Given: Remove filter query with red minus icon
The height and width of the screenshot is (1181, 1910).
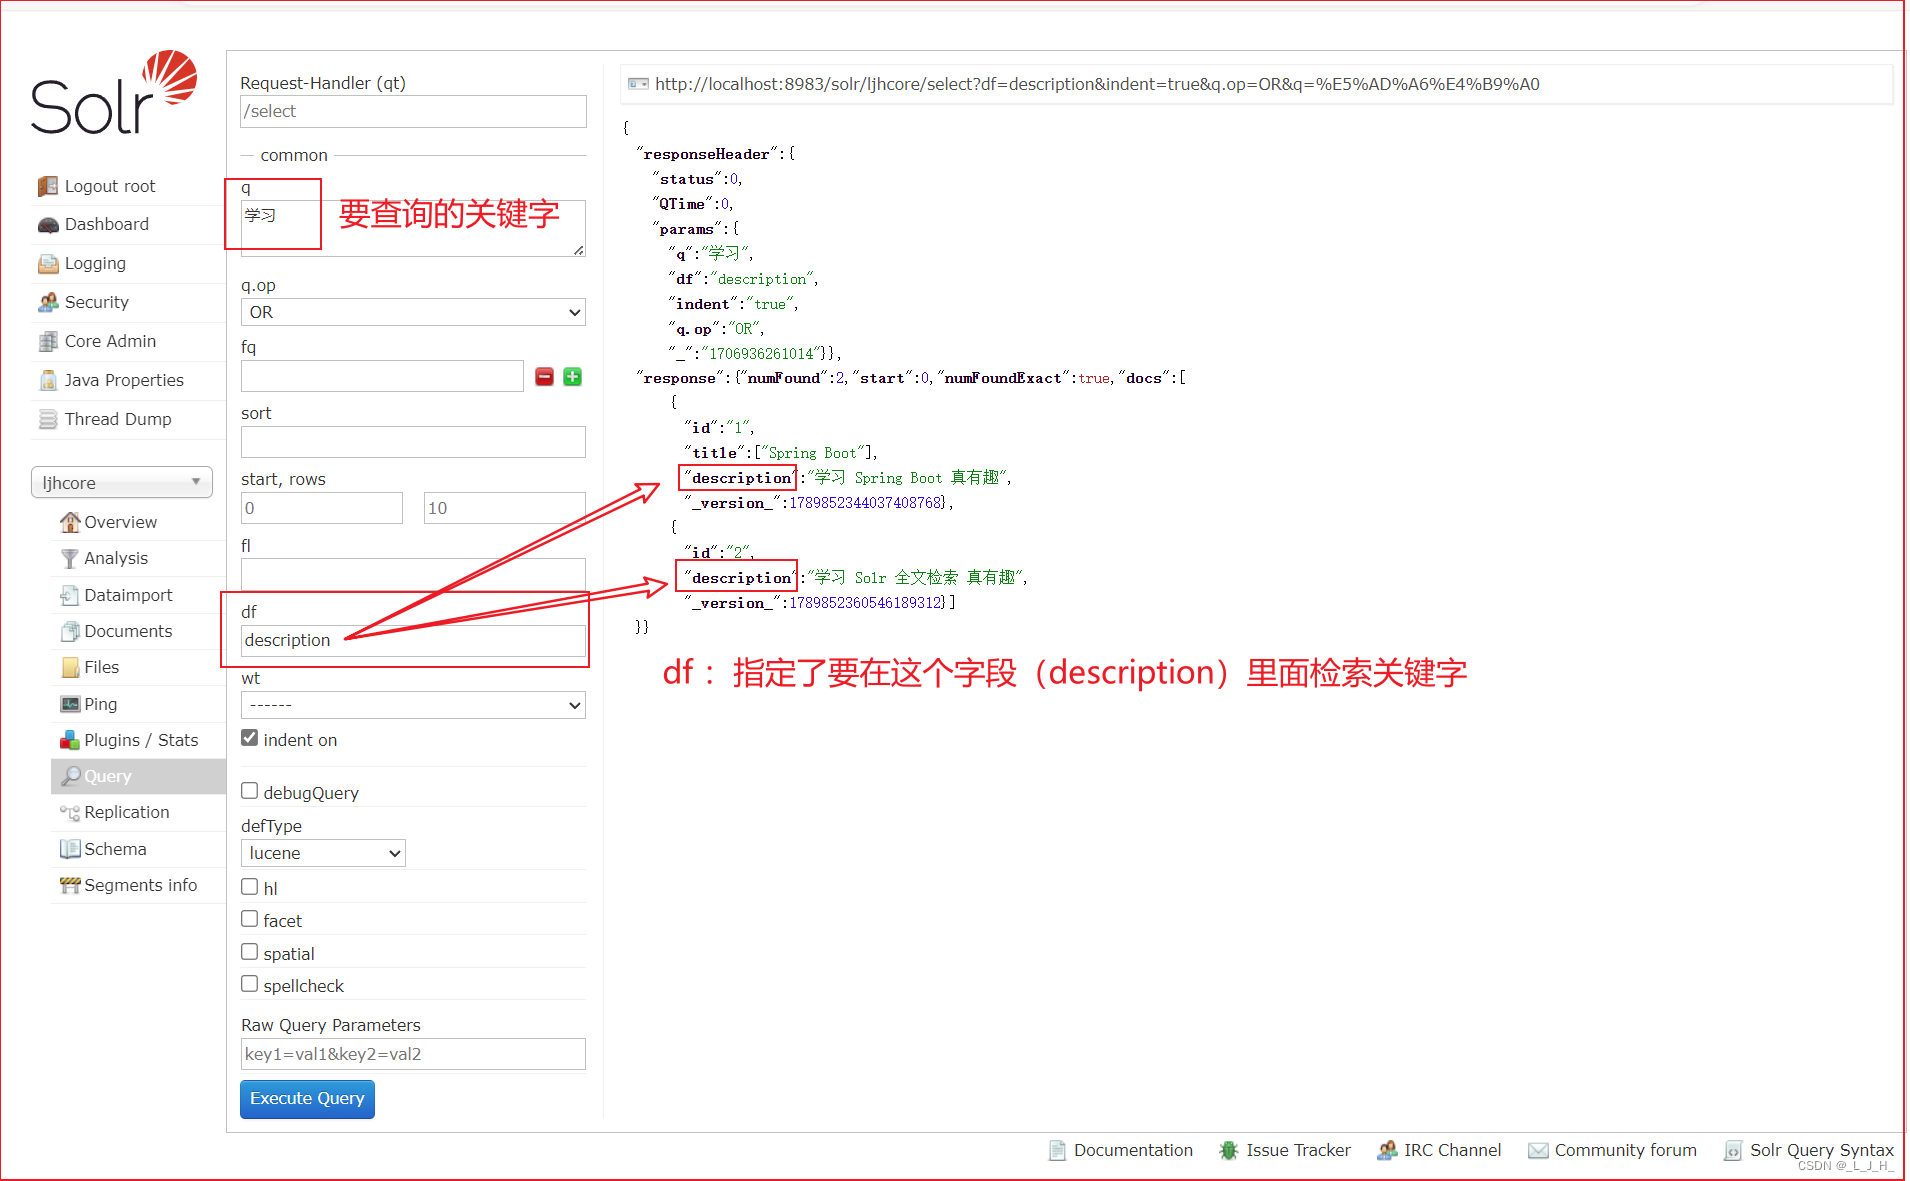Looking at the screenshot, I should click(544, 376).
